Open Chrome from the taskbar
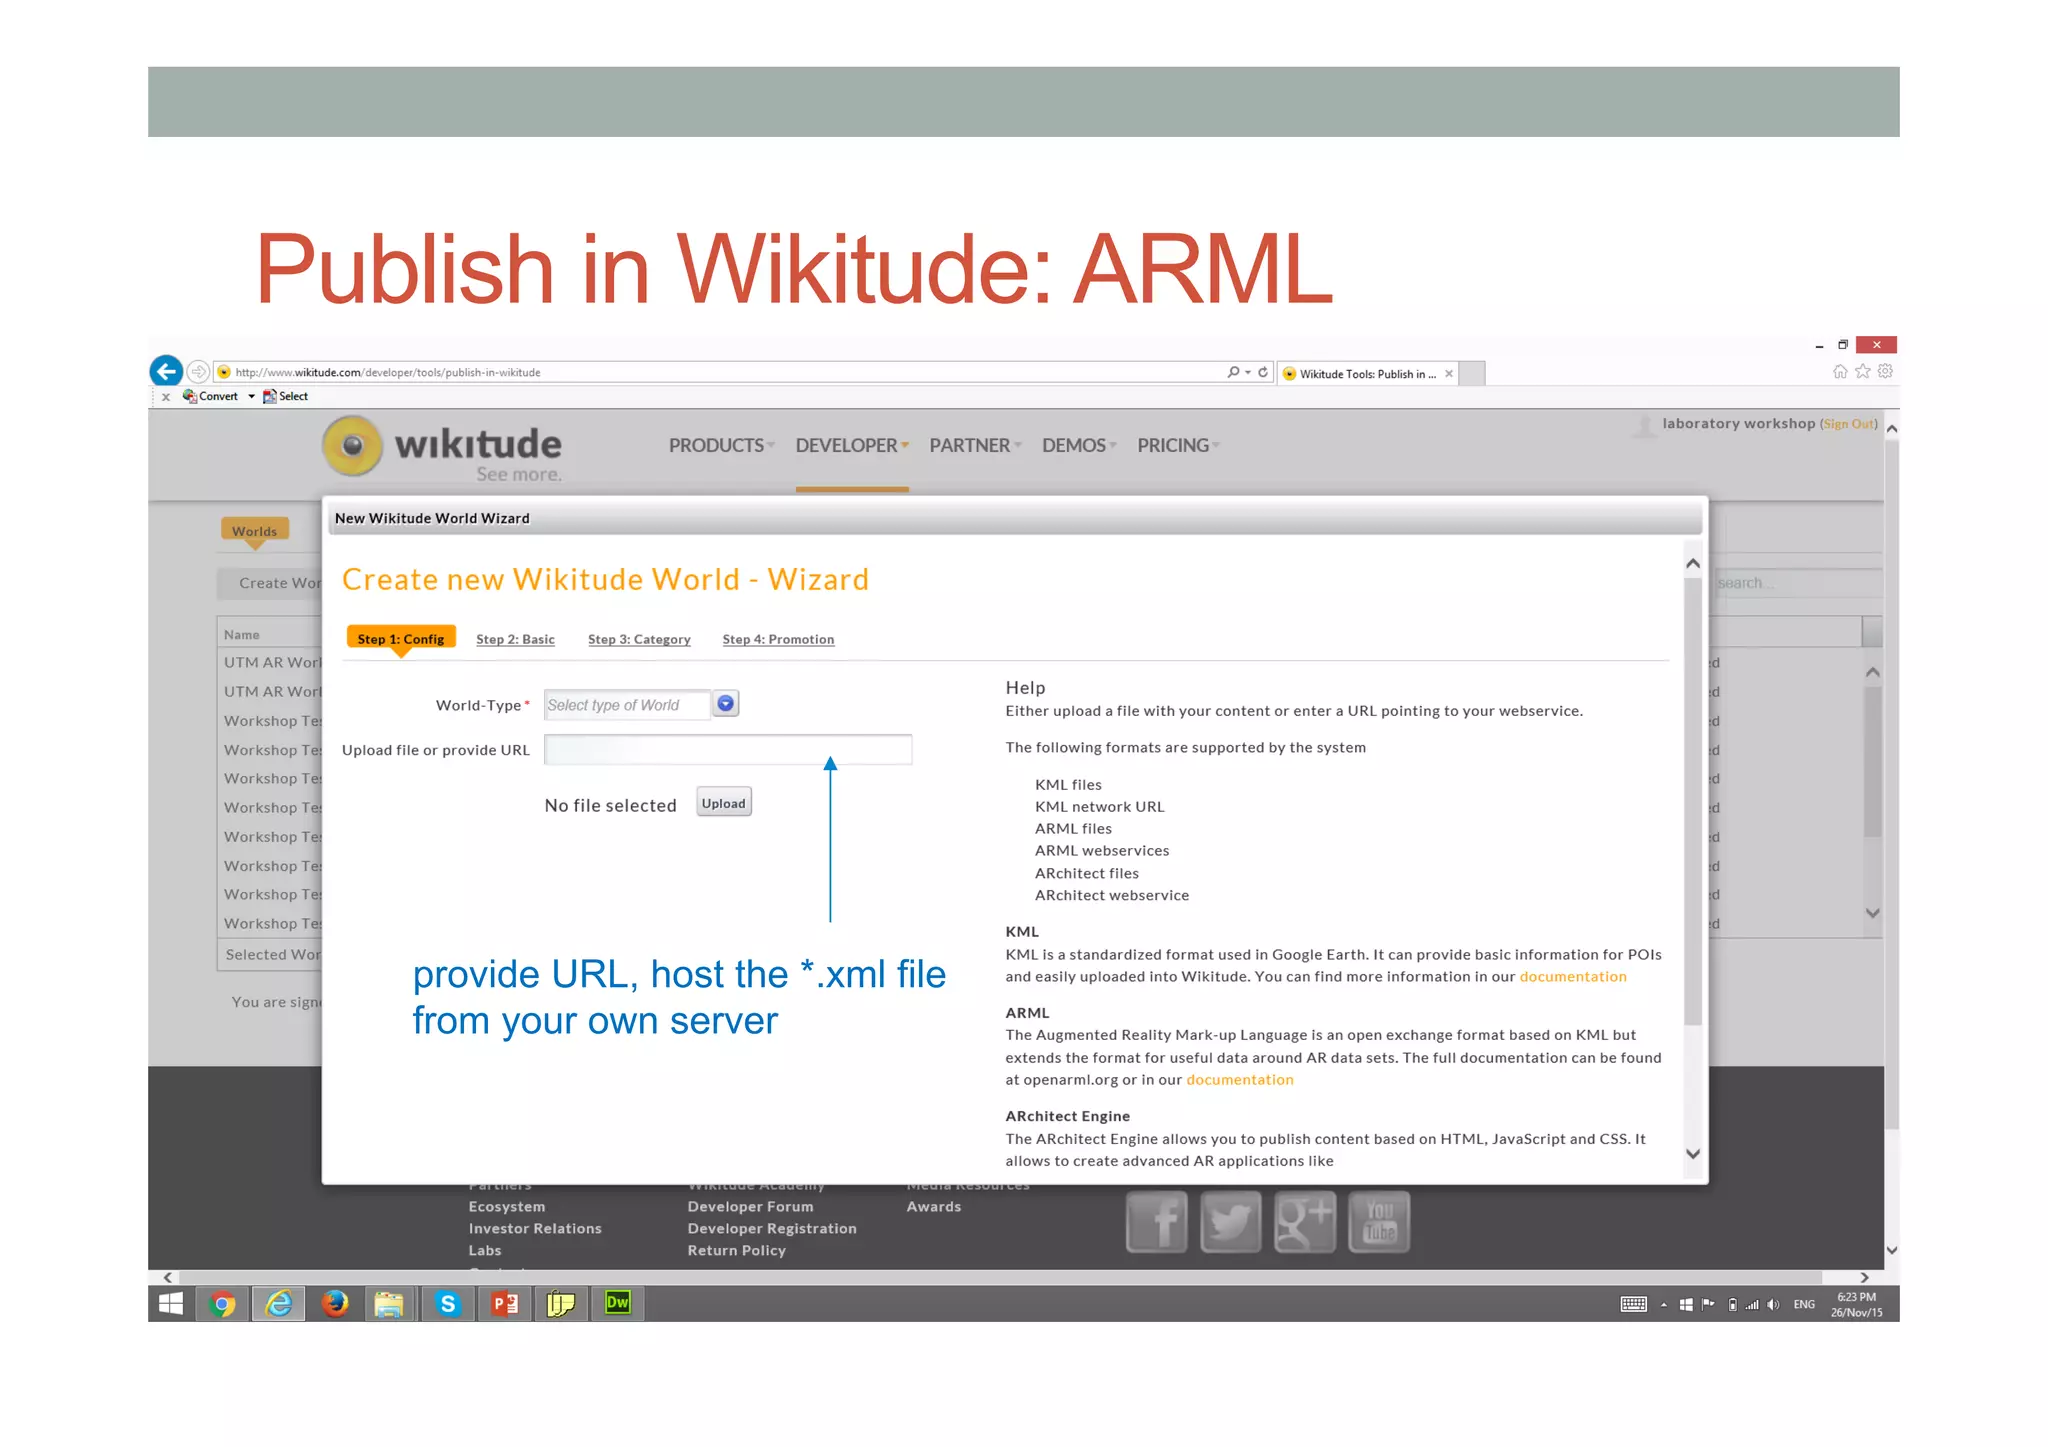The height and width of the screenshot is (1447, 2048). [x=223, y=1304]
